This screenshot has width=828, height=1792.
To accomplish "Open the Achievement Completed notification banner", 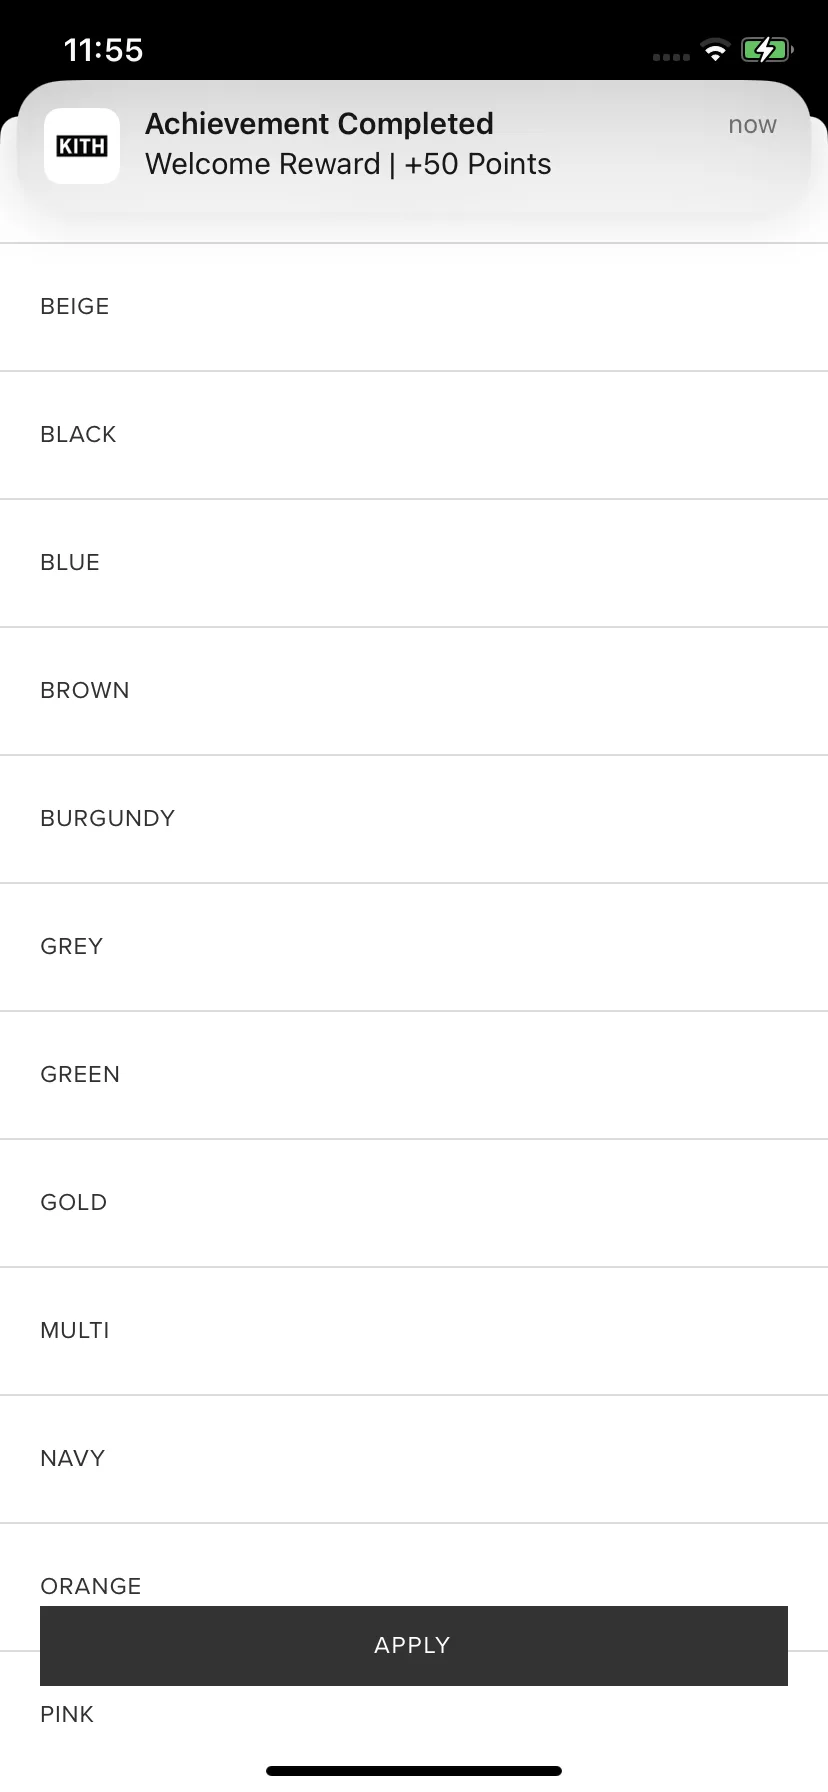I will (x=414, y=146).
